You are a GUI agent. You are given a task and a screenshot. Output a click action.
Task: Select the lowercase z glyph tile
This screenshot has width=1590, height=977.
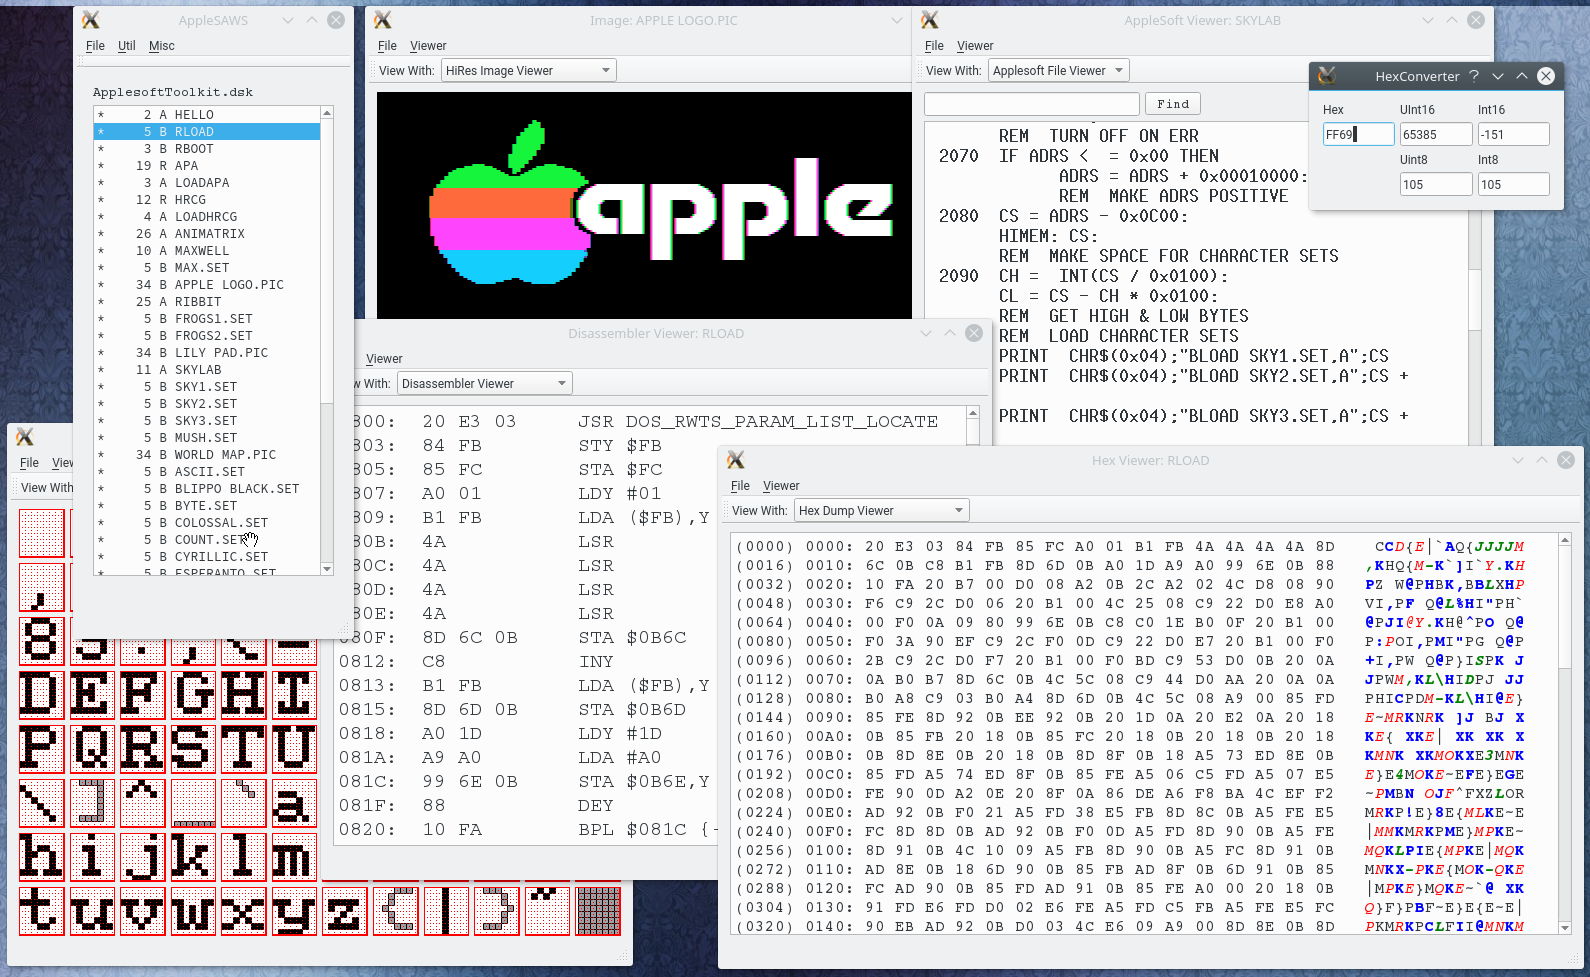pyautogui.click(x=344, y=910)
